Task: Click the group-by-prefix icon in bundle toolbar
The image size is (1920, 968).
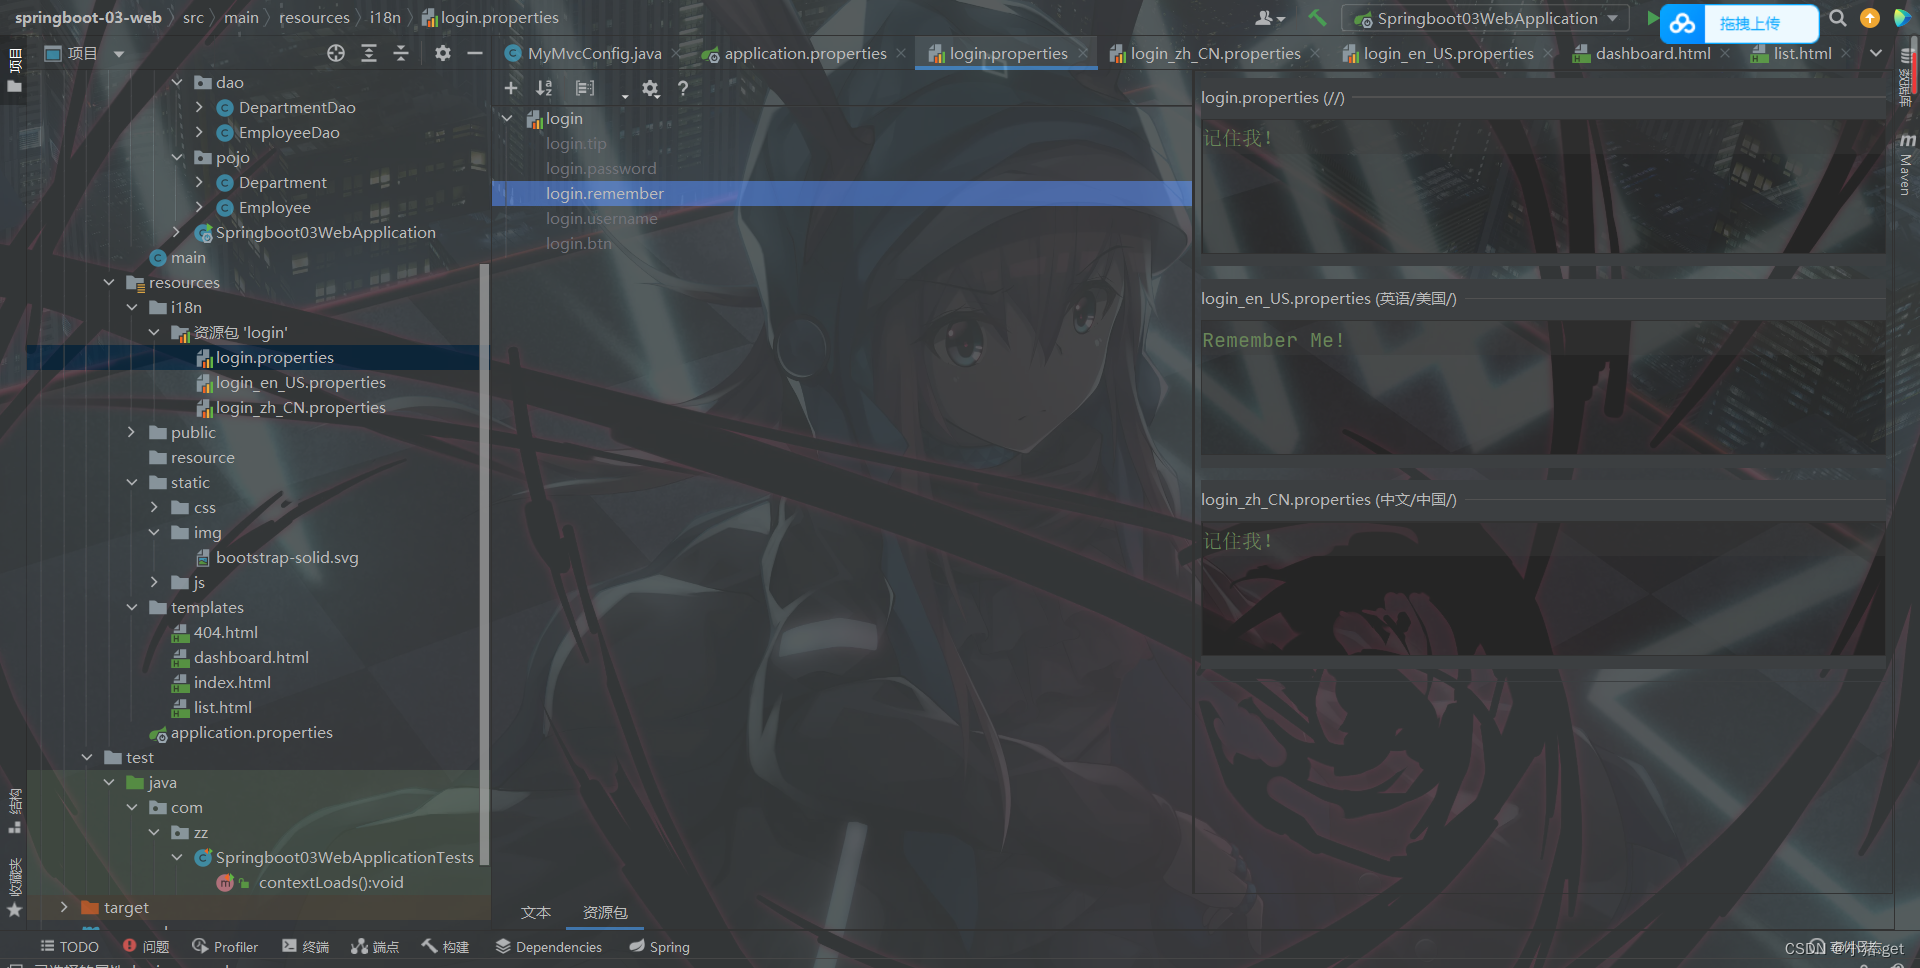Action: pyautogui.click(x=585, y=88)
